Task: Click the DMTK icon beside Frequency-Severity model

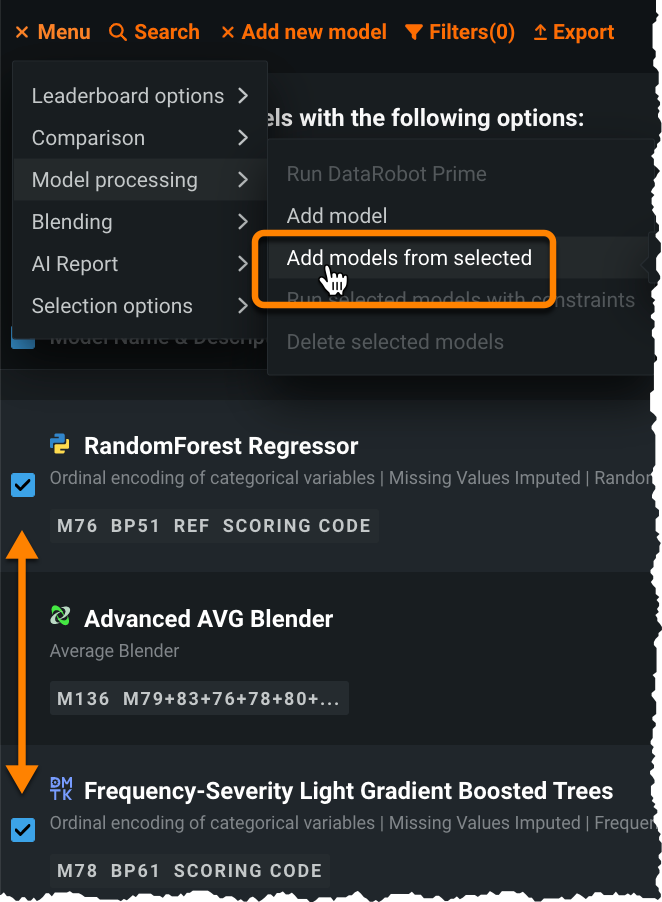Action: pos(60,789)
